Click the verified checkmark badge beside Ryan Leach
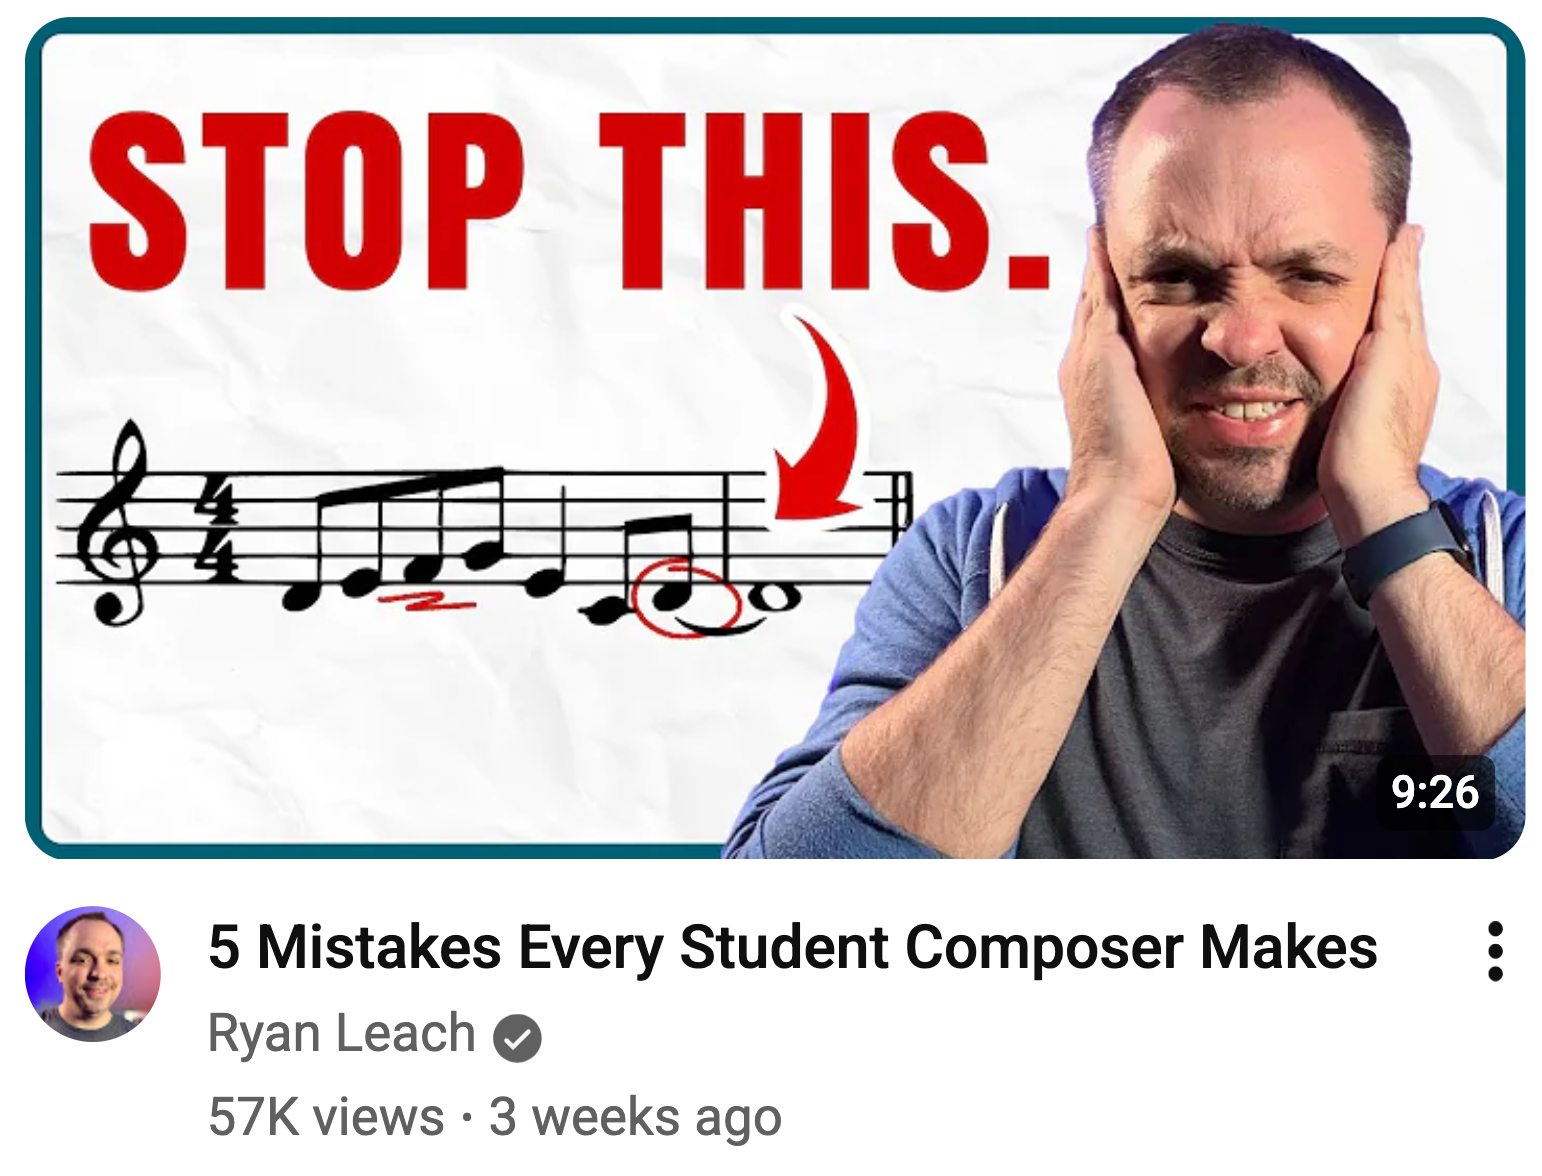Viewport: 1542px width, 1176px height. click(x=517, y=1037)
